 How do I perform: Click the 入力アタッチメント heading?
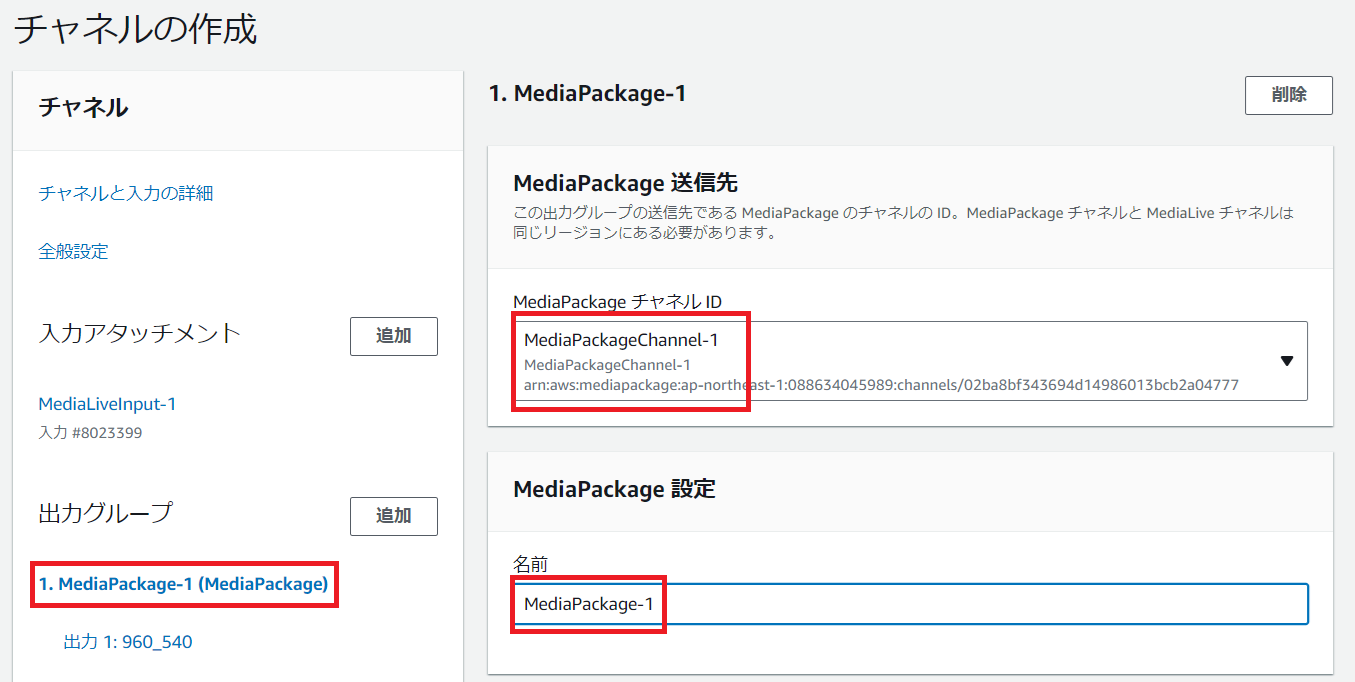(x=140, y=333)
